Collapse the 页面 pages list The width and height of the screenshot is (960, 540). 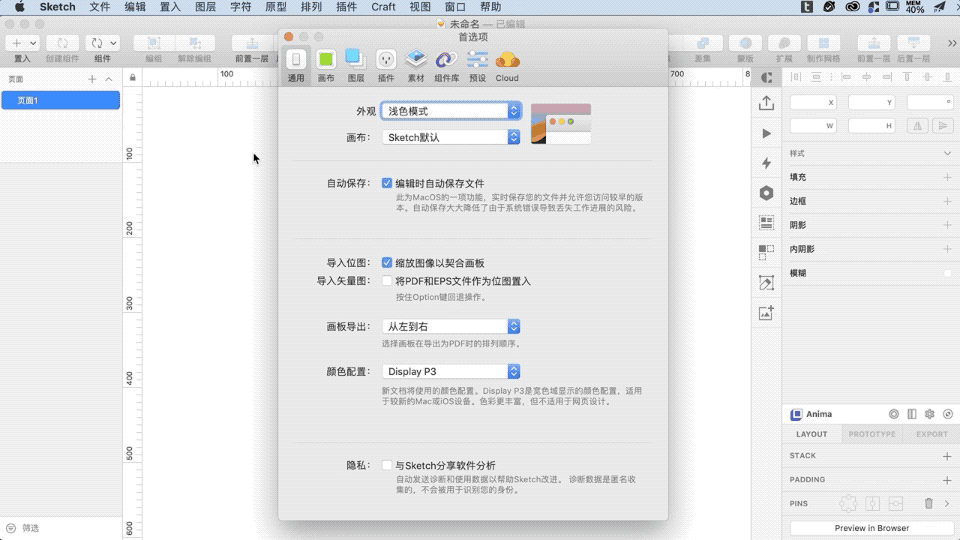[109, 79]
